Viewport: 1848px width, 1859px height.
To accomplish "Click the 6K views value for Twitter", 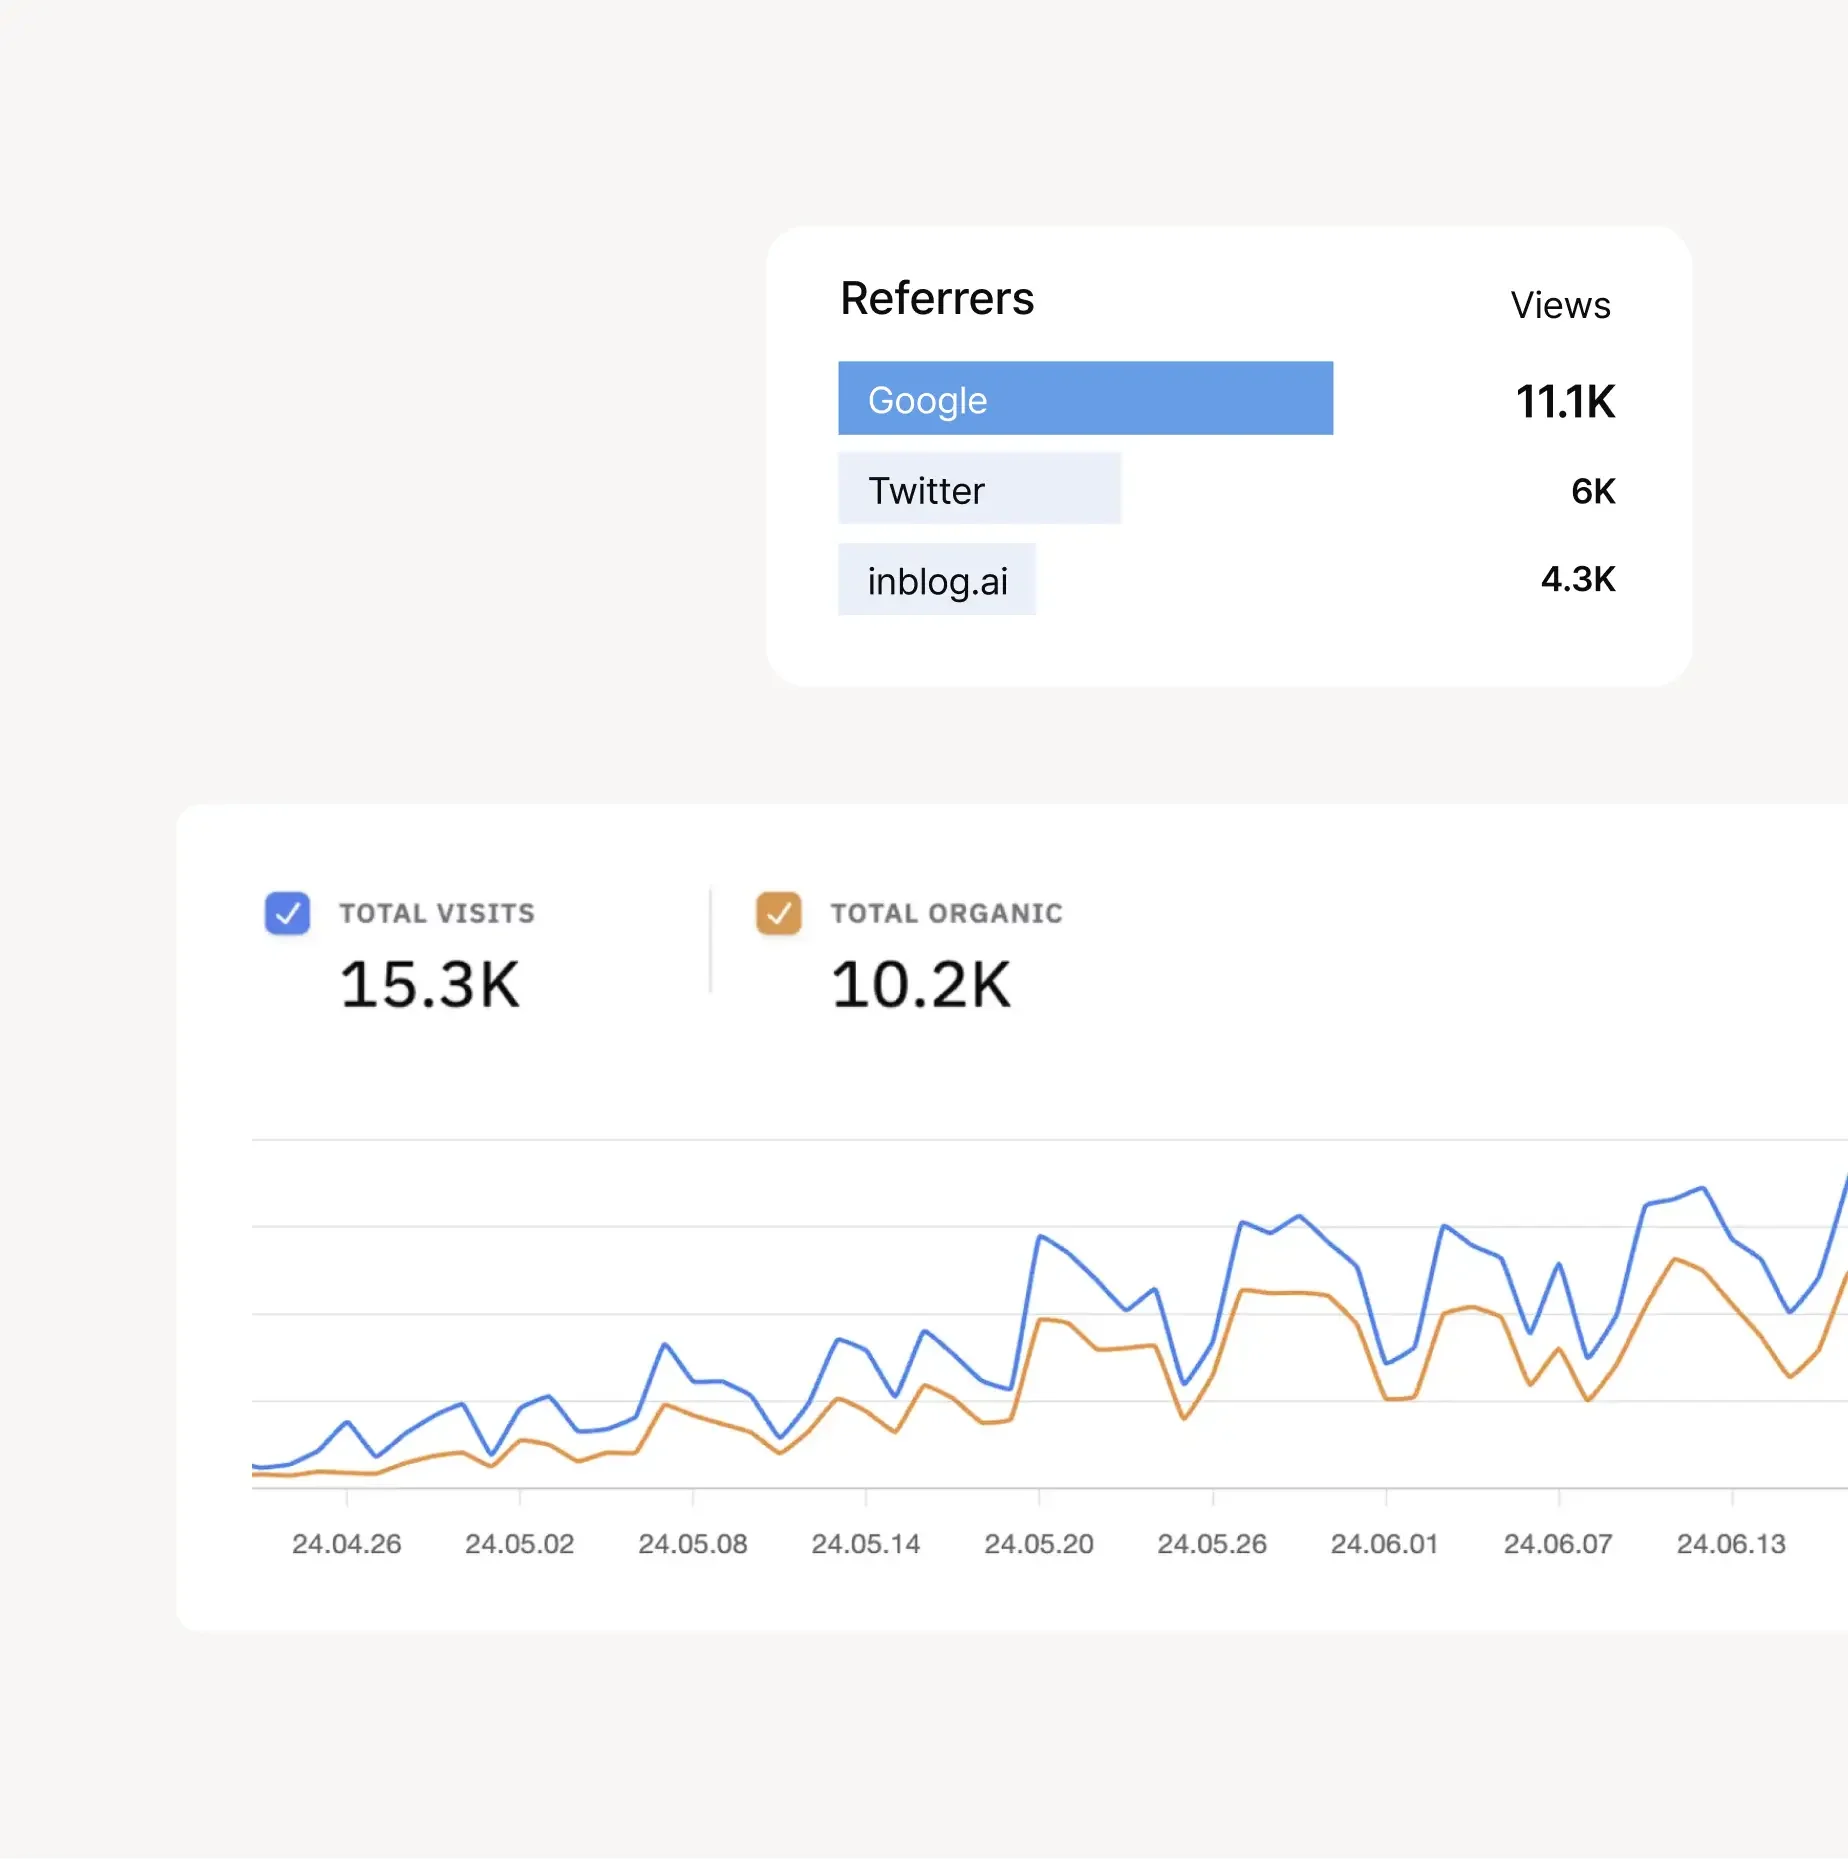I will (1592, 491).
